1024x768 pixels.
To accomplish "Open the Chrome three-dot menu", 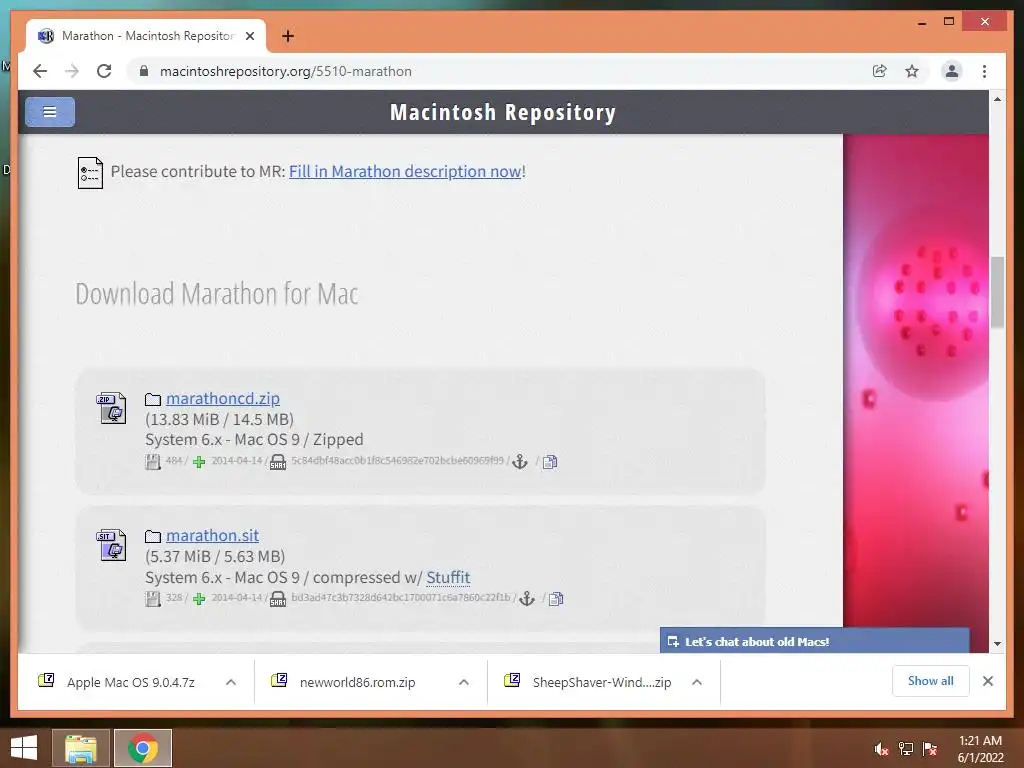I will 984,71.
